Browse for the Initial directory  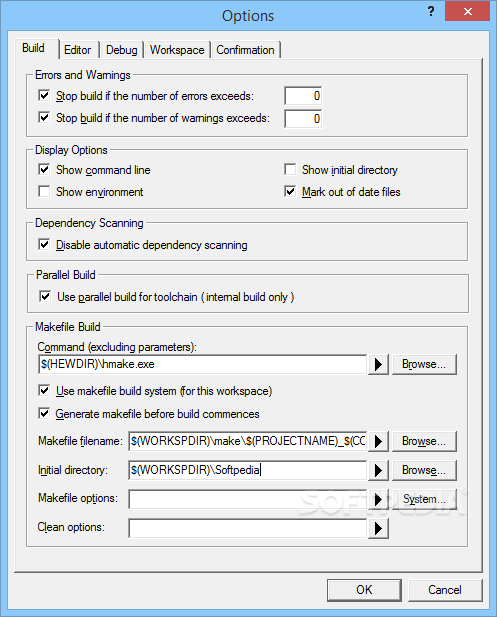coord(424,470)
